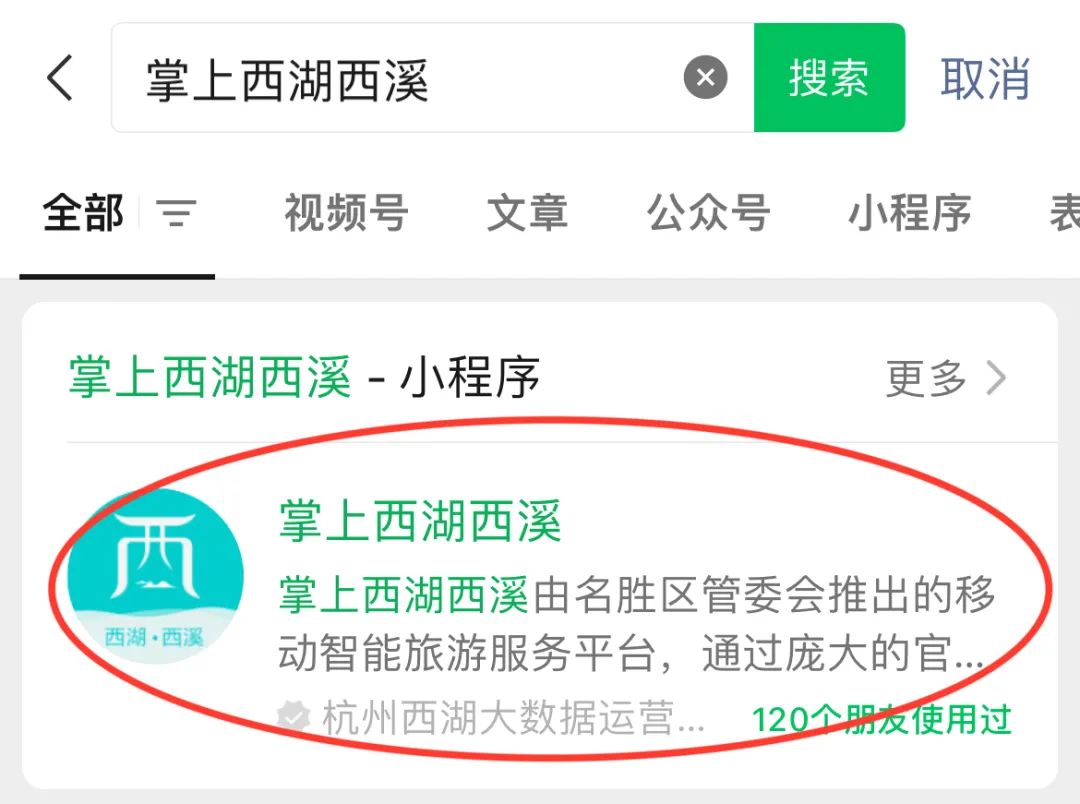Tap the 120个朋友使用过 label
The height and width of the screenshot is (804, 1080).
click(x=882, y=719)
